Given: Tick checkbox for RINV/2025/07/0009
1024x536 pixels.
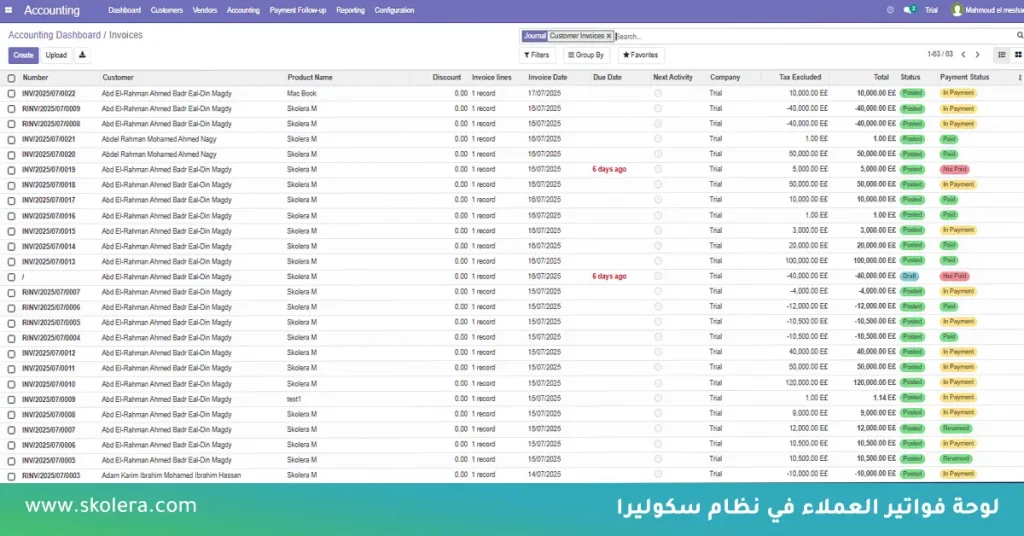Looking at the screenshot, I should click(11, 109).
